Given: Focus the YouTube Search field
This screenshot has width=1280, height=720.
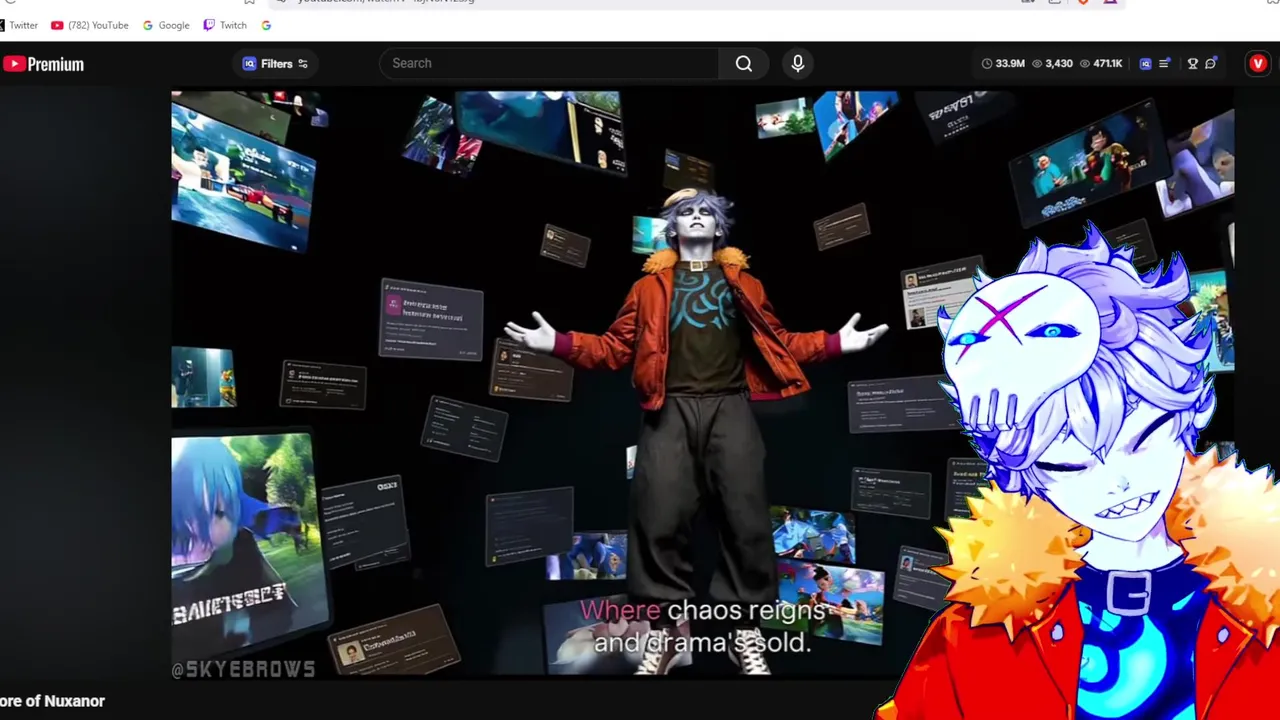Looking at the screenshot, I should click(x=549, y=63).
